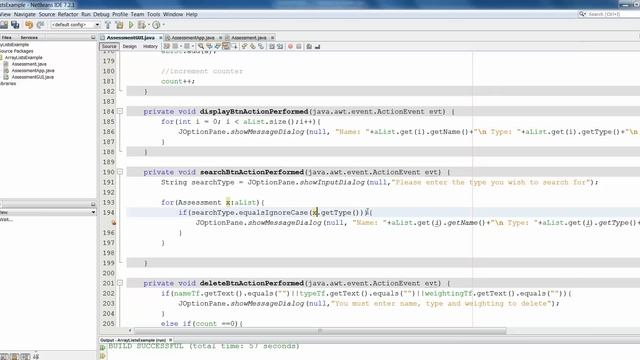Select AssessmentApp.java in project tree
Image resolution: width=640 pixels, height=360 pixels.
point(33,71)
